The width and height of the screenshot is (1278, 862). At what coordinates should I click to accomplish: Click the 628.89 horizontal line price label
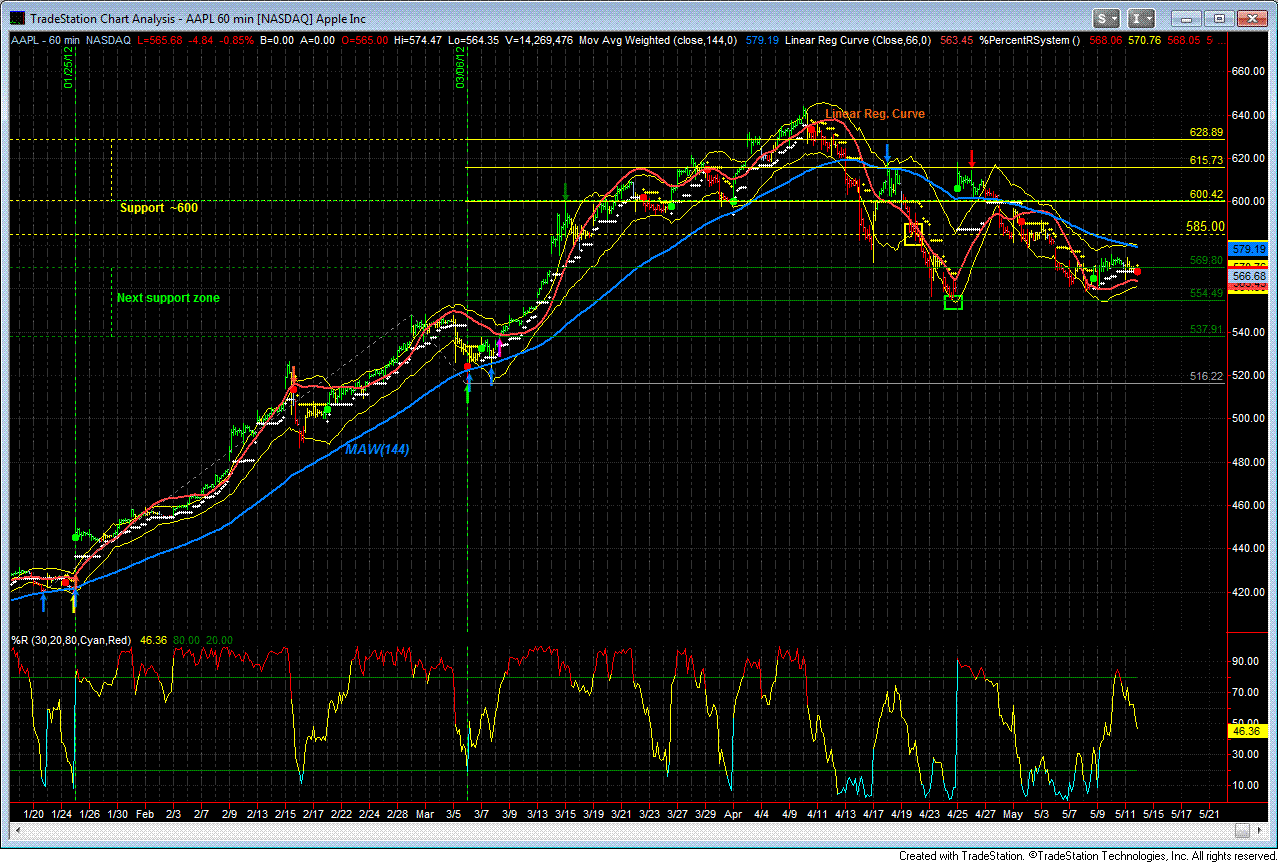coord(1206,132)
